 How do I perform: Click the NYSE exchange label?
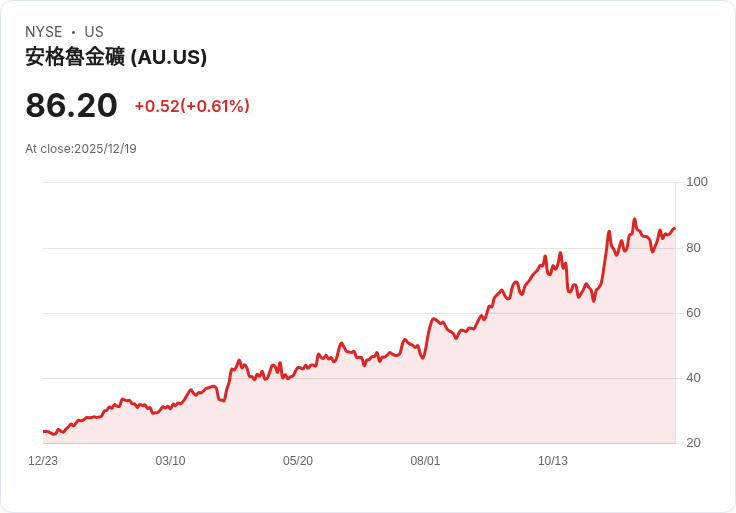tap(44, 32)
